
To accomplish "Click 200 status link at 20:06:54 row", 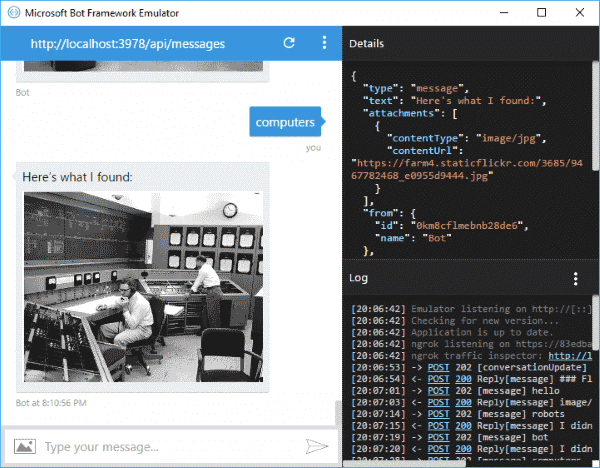I will [463, 379].
